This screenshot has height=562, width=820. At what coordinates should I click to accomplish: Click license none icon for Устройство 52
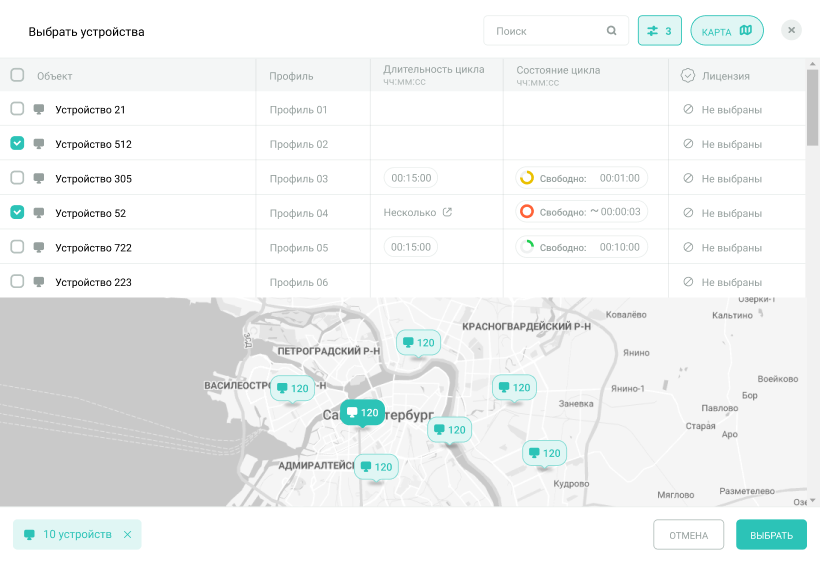coord(688,213)
